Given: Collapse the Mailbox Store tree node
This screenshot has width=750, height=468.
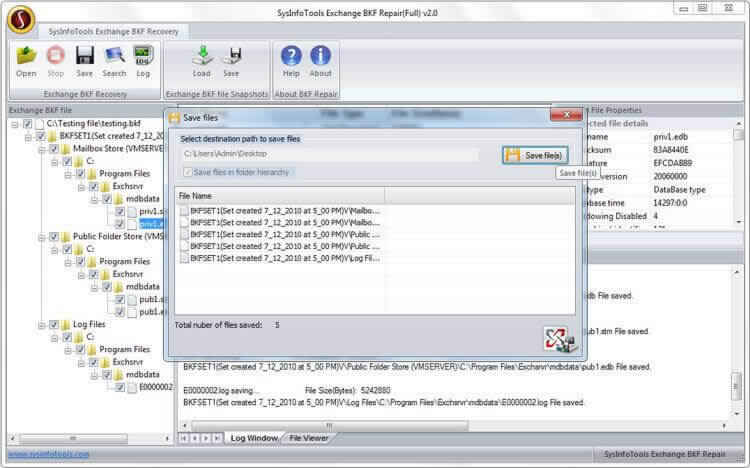Looking at the screenshot, I should pos(42,149).
